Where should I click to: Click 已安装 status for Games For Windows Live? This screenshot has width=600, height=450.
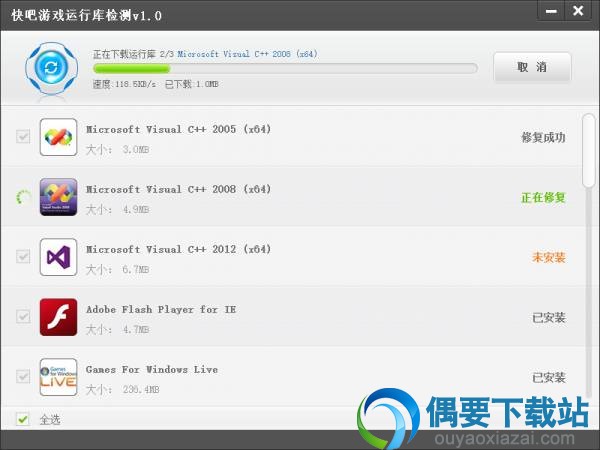coord(549,378)
